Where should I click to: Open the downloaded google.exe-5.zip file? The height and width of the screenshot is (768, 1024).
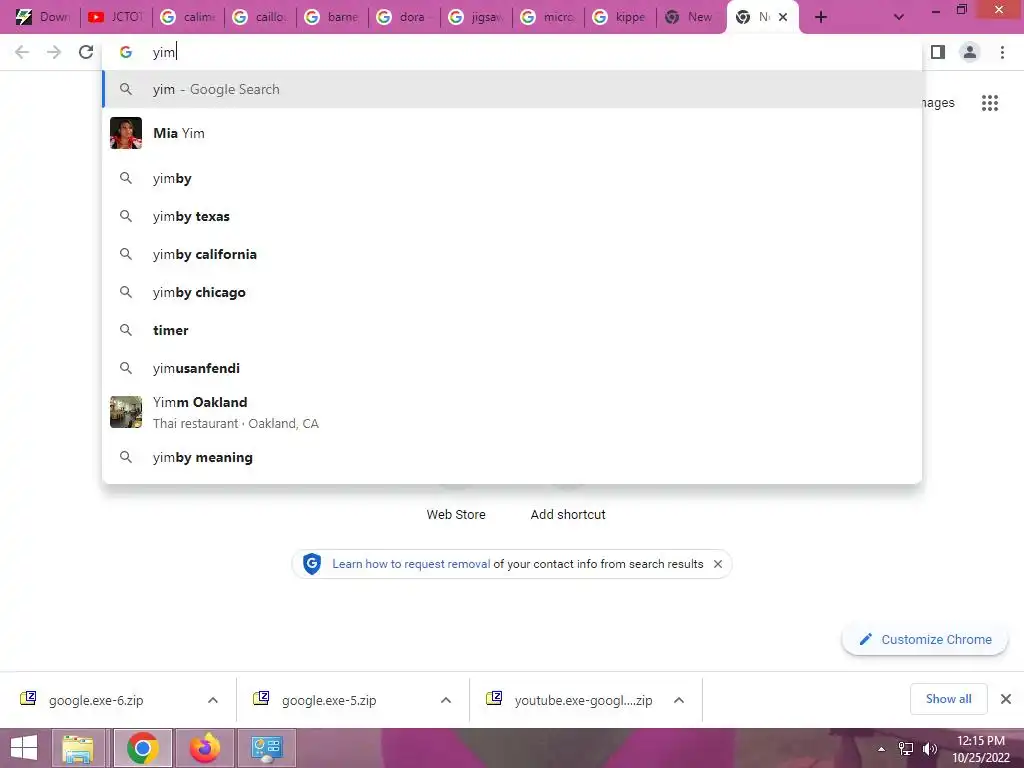pyautogui.click(x=329, y=700)
